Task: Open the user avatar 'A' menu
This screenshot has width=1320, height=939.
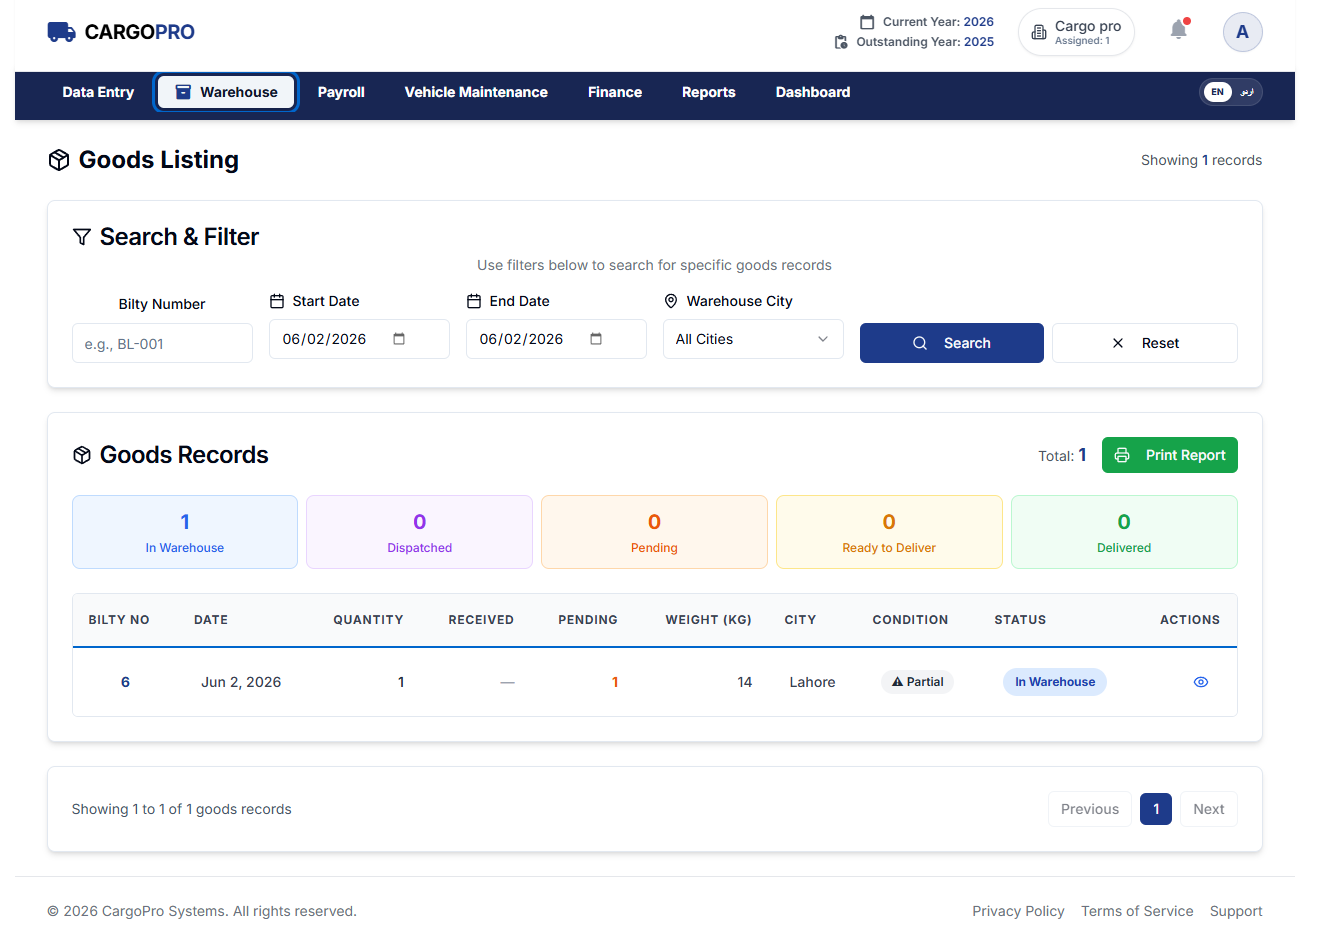Action: tap(1242, 32)
